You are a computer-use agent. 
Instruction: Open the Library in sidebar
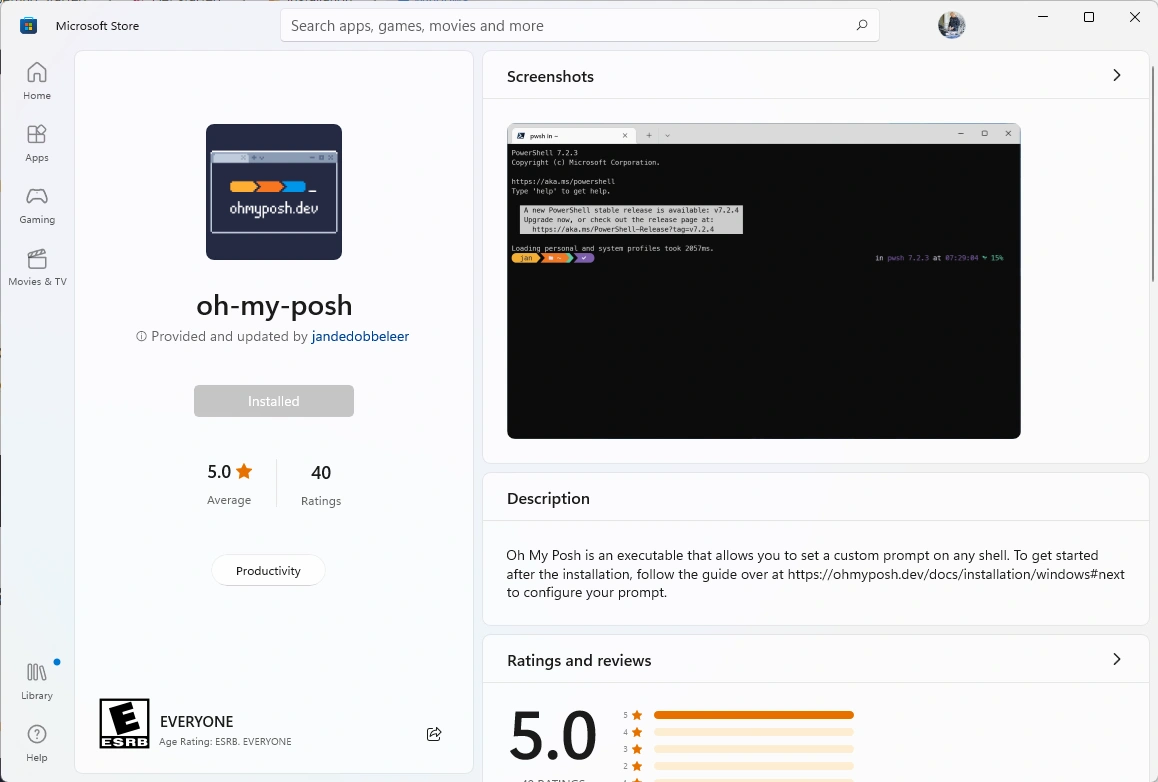(x=37, y=680)
